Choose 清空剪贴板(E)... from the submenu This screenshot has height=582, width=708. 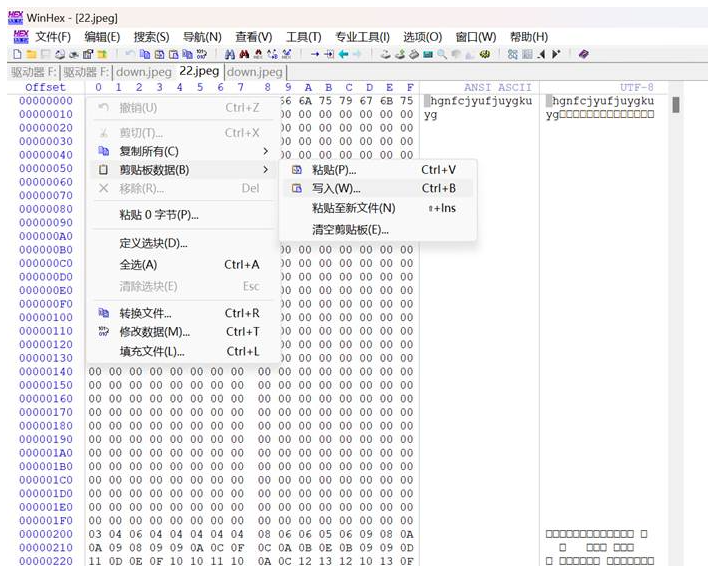pos(378,230)
